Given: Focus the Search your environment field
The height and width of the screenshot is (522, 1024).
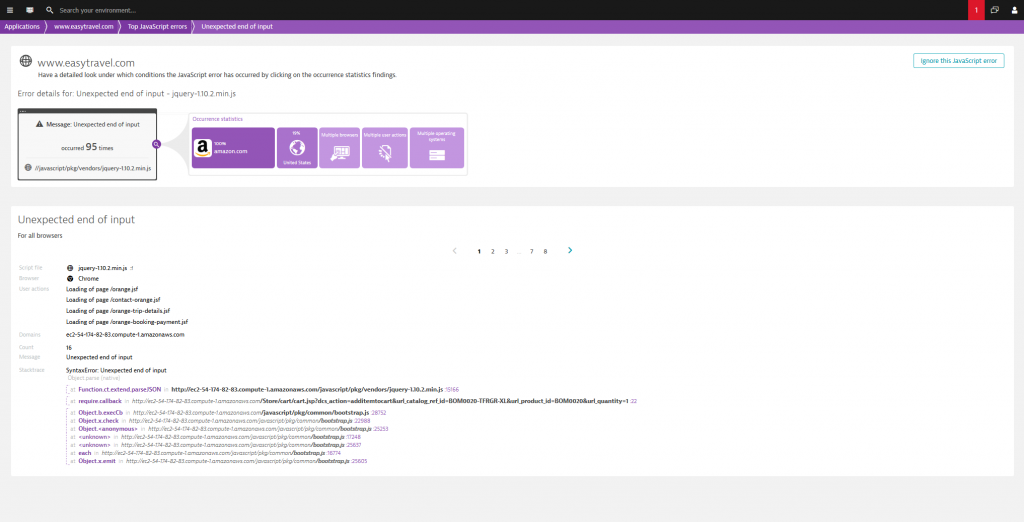Looking at the screenshot, I should (110, 9).
